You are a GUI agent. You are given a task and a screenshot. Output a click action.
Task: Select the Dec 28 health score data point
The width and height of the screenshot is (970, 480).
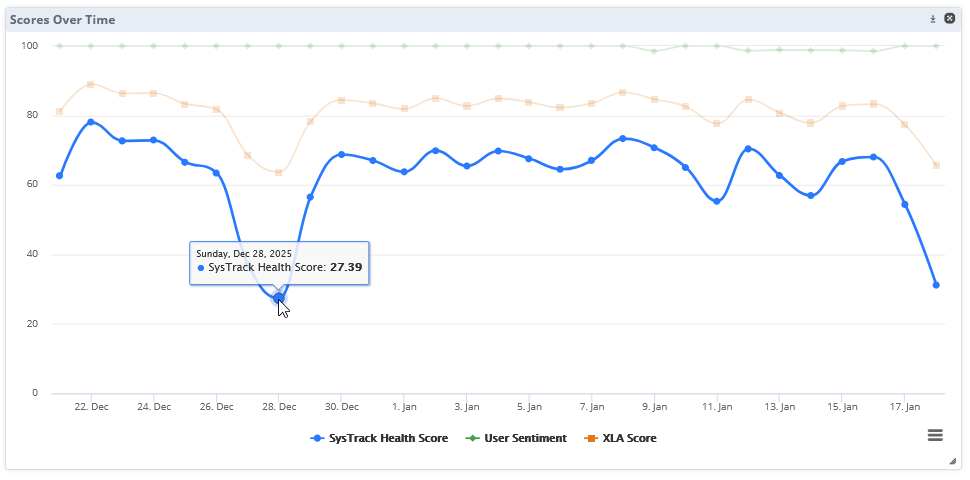(x=279, y=298)
